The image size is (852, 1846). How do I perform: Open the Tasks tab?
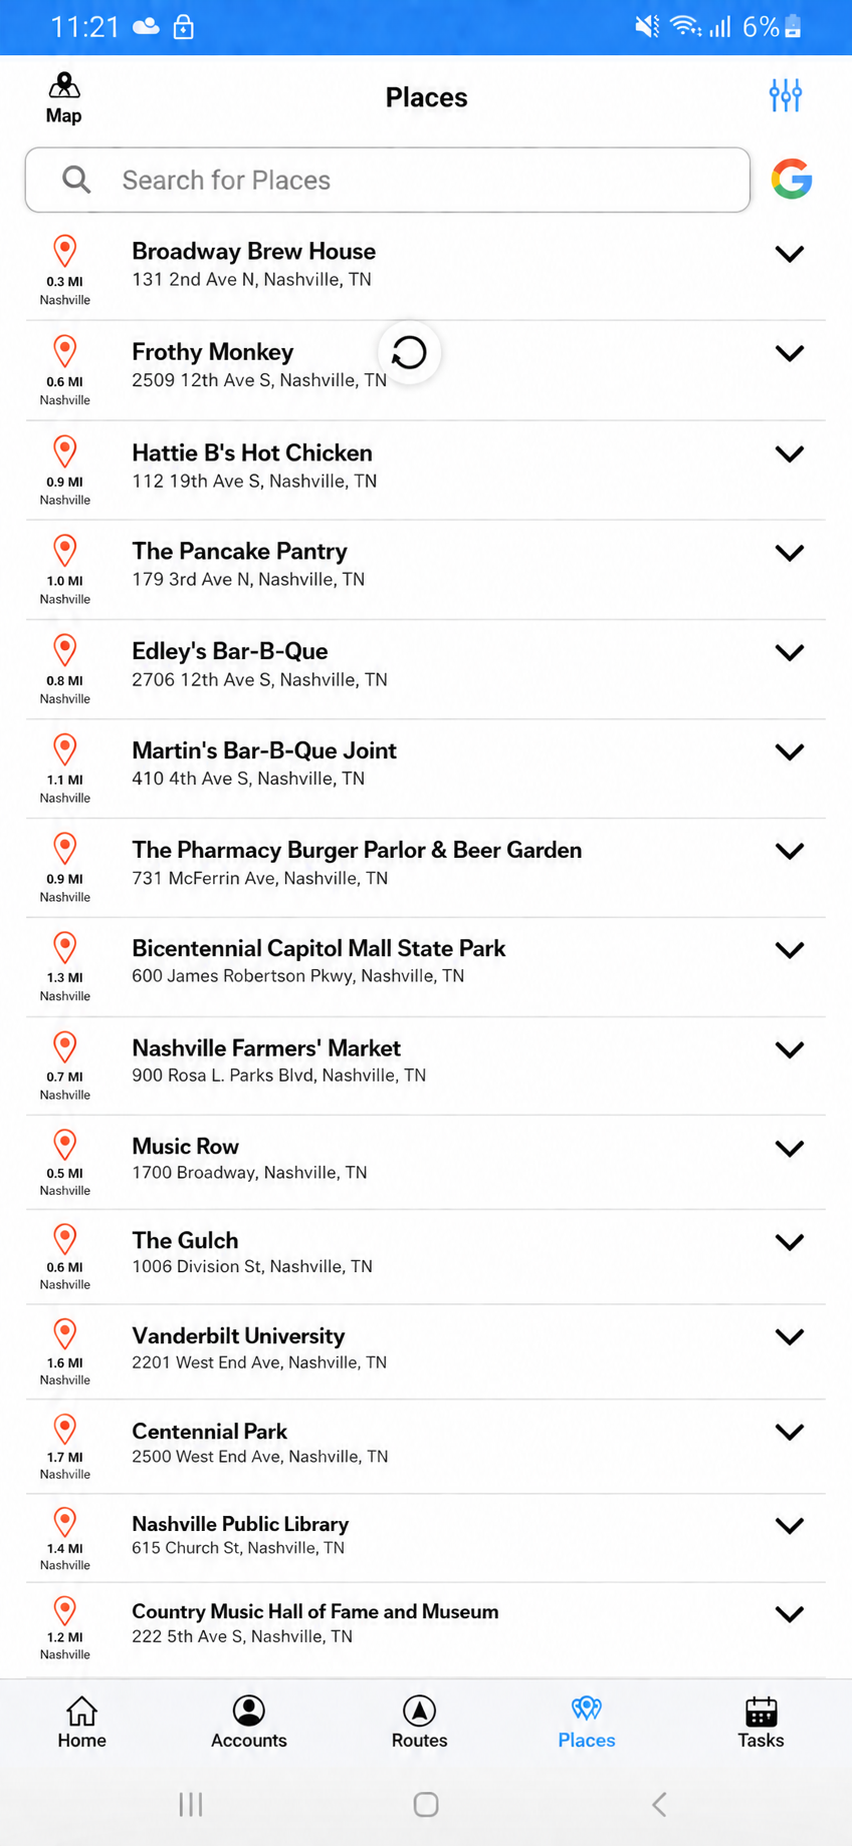(x=761, y=1723)
